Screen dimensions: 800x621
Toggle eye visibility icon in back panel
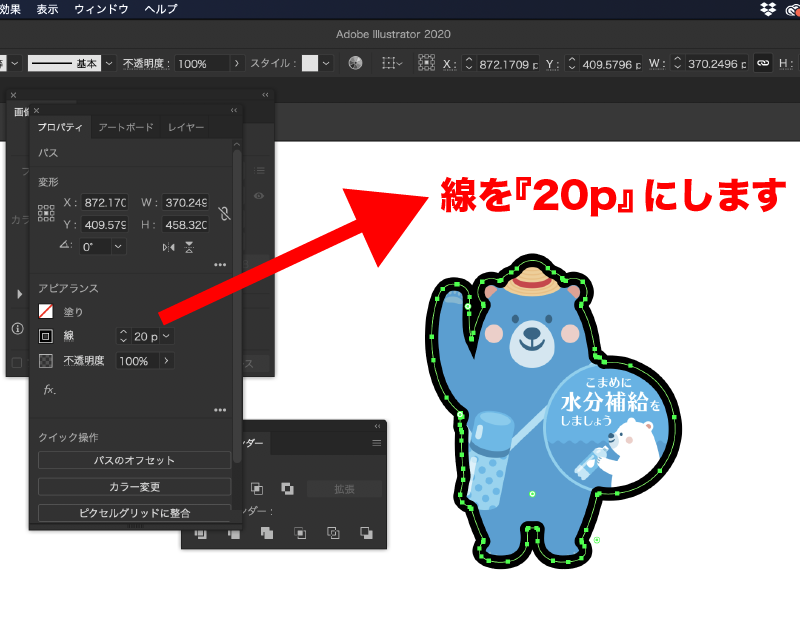click(259, 196)
